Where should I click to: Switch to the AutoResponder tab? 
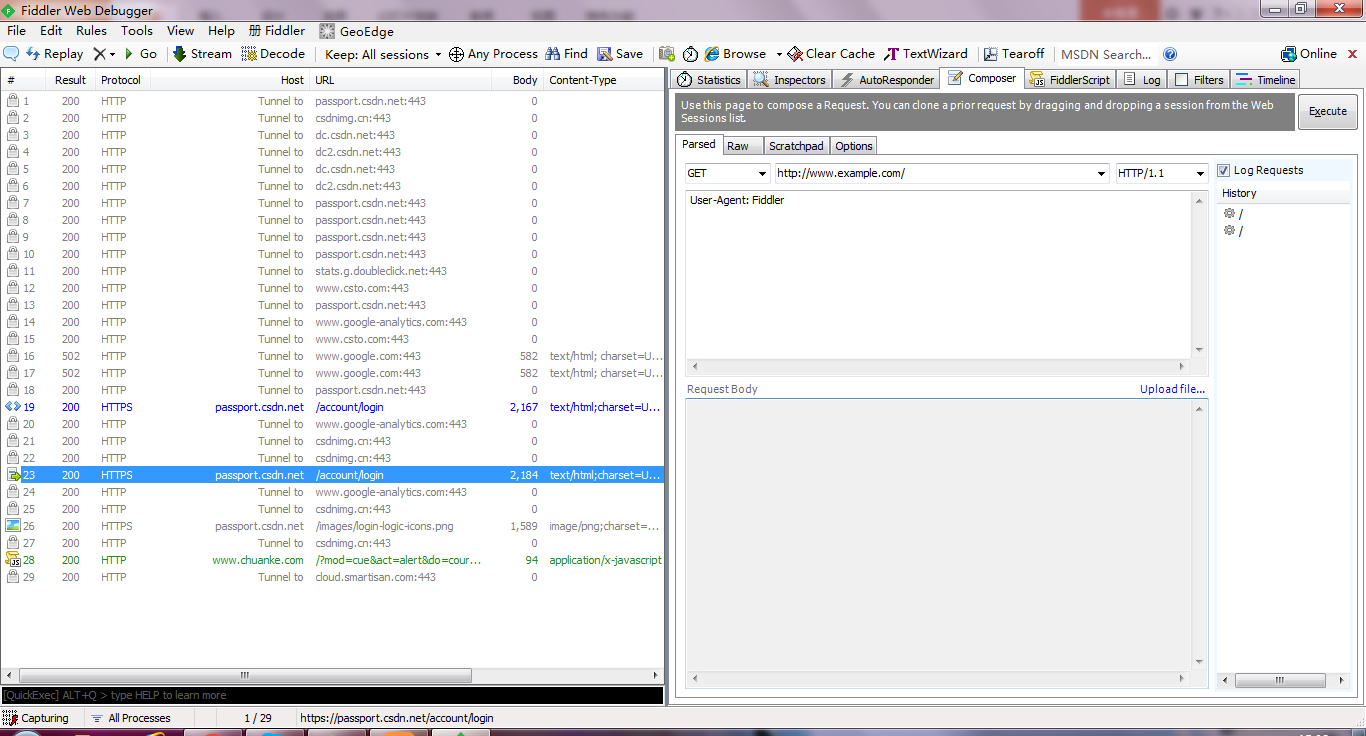(x=888, y=80)
